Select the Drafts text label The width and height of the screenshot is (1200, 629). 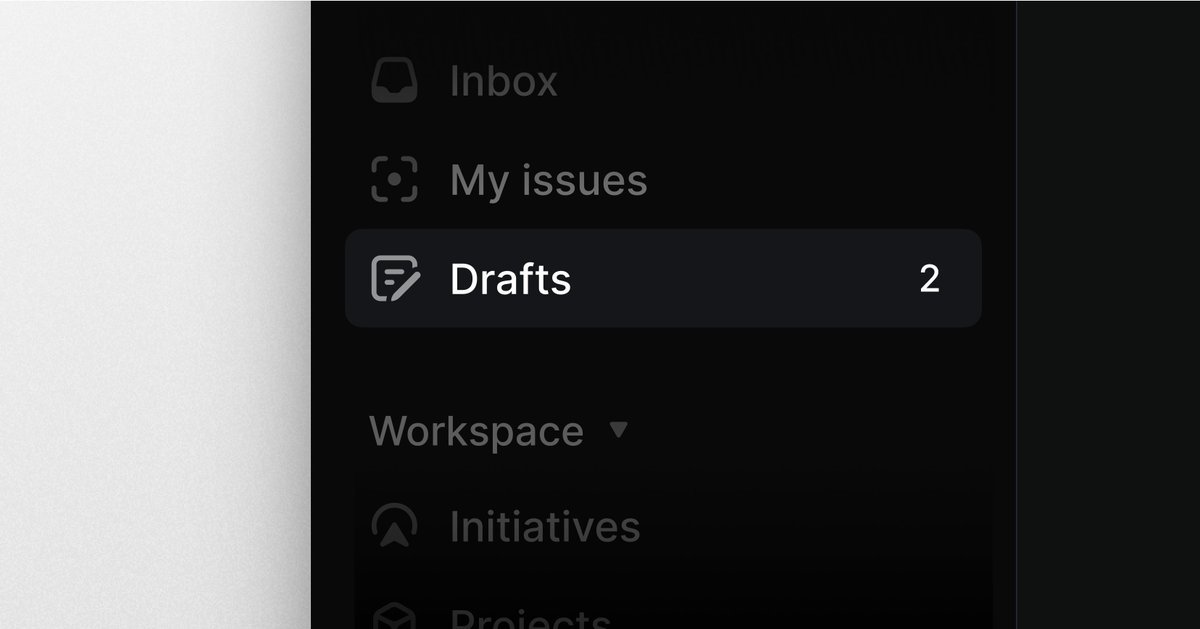click(x=510, y=279)
